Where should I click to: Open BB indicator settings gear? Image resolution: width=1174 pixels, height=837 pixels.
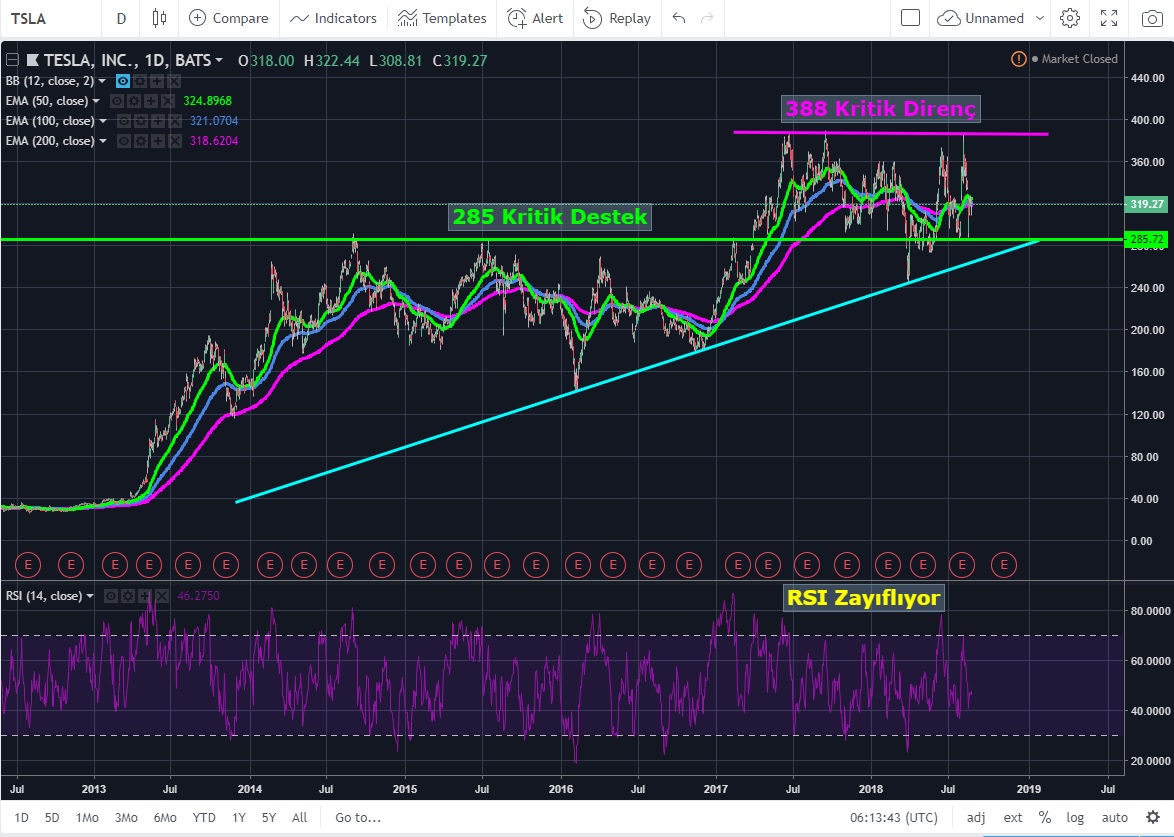(140, 81)
